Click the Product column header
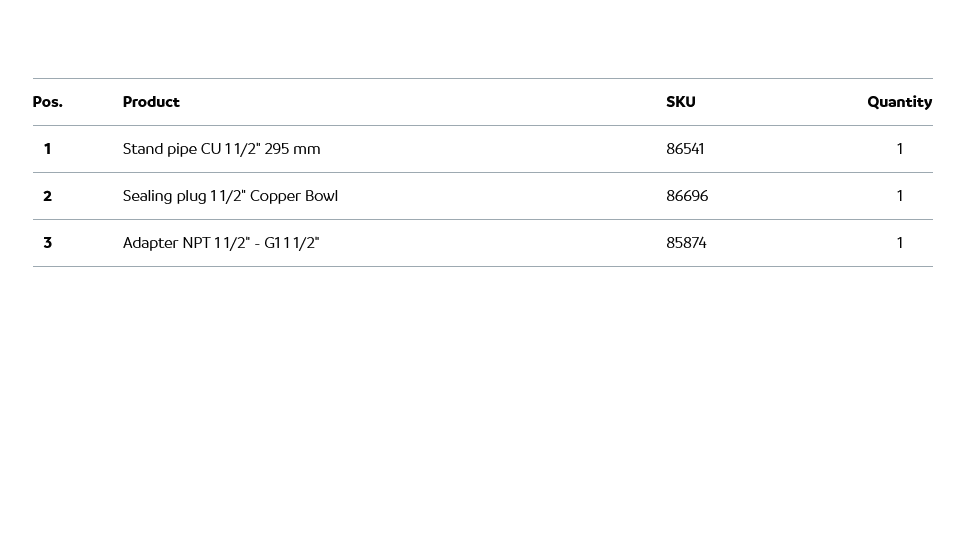 coord(151,102)
